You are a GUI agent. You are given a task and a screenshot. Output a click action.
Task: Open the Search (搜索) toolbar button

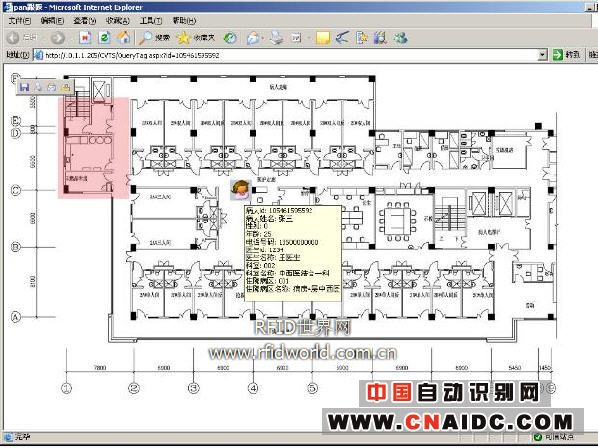[154, 37]
